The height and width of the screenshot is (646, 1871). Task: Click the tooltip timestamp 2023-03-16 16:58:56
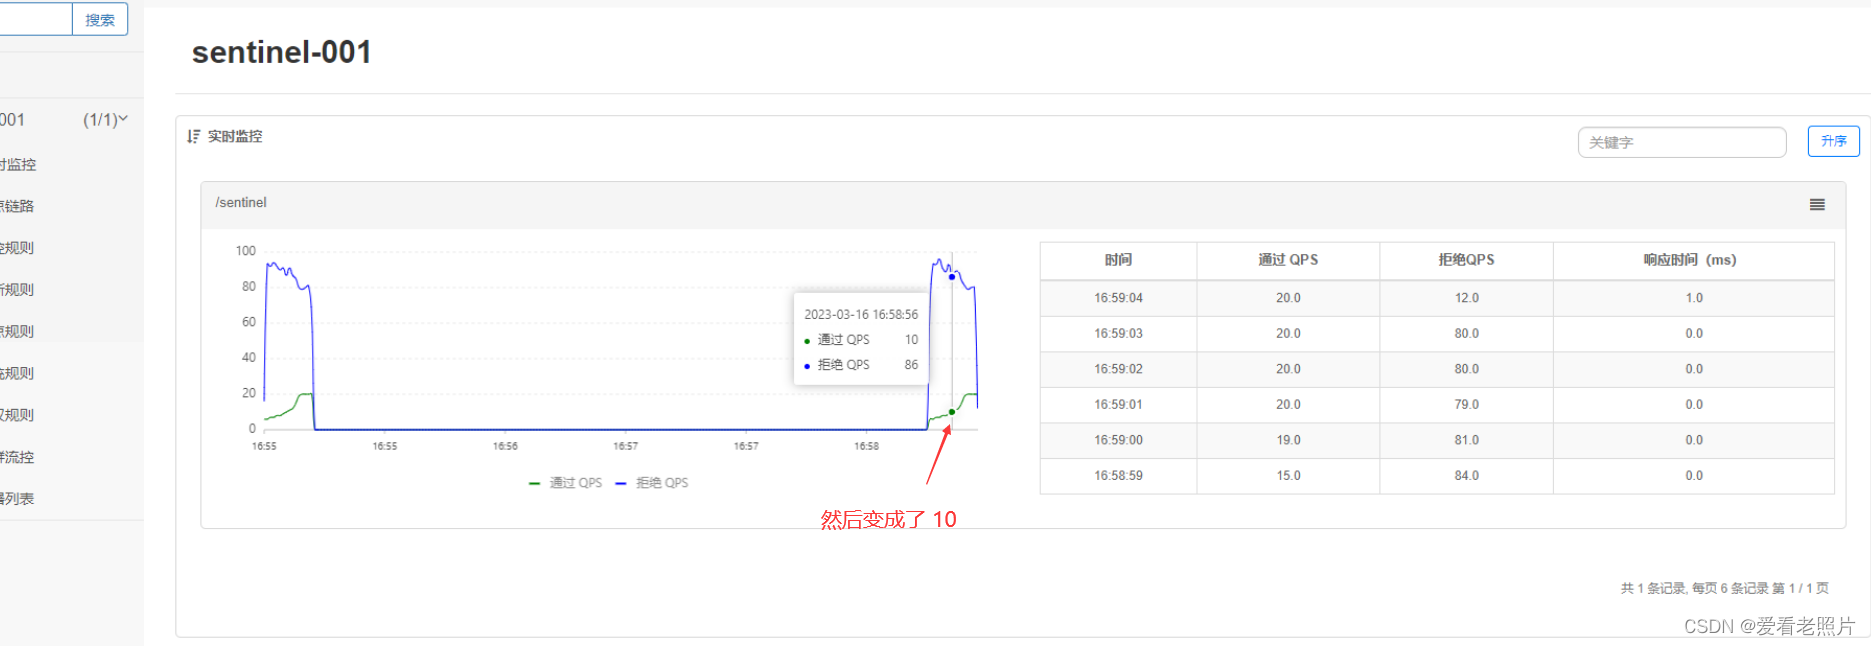(861, 314)
